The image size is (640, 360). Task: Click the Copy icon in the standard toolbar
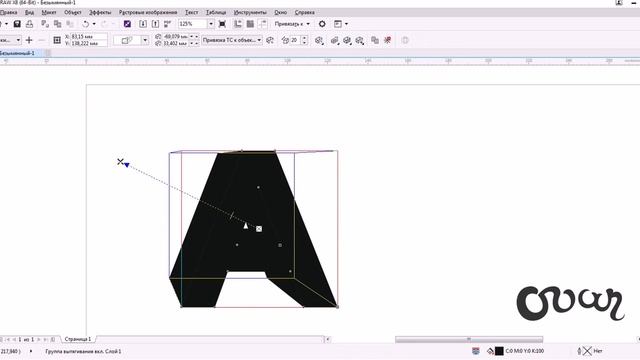[58, 24]
